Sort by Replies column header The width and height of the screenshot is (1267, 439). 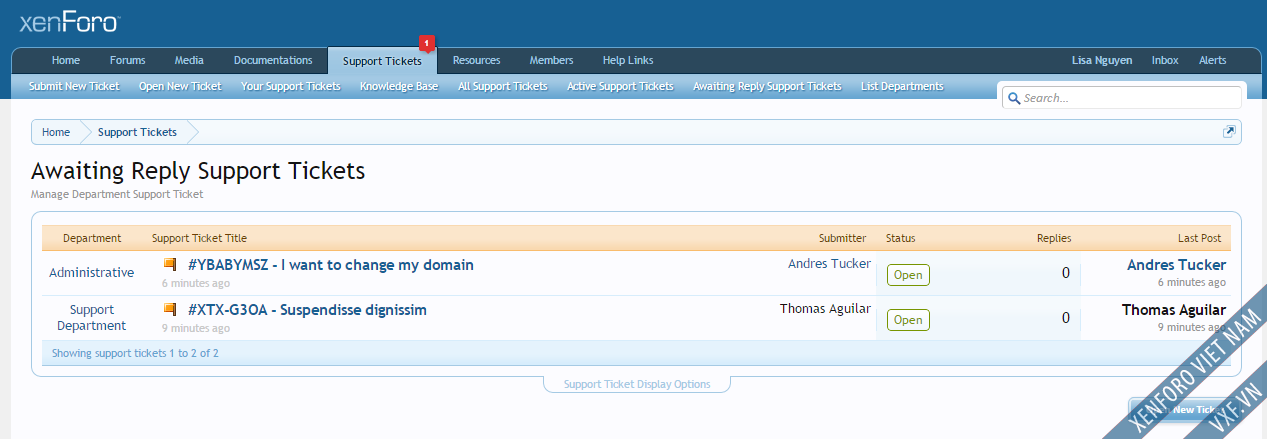(1053, 238)
